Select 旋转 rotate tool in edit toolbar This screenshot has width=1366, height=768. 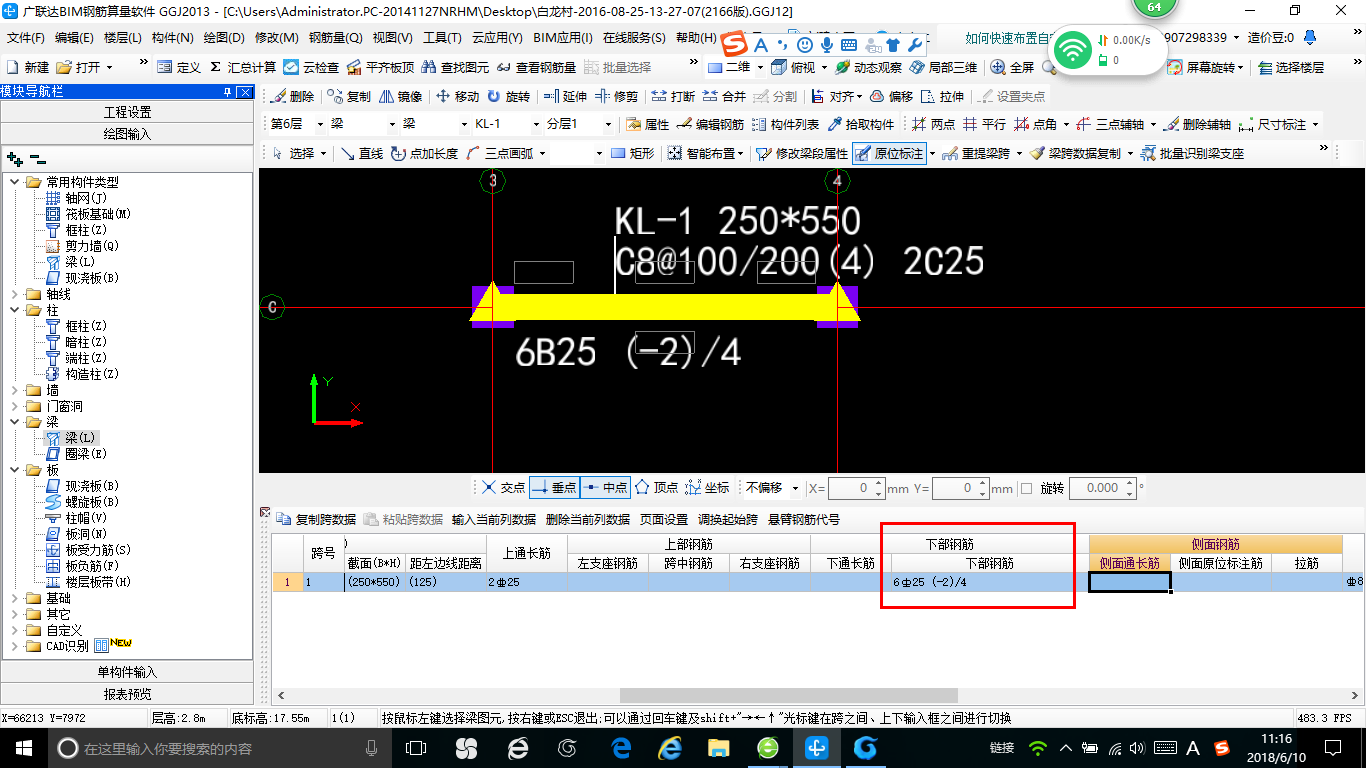click(x=508, y=96)
